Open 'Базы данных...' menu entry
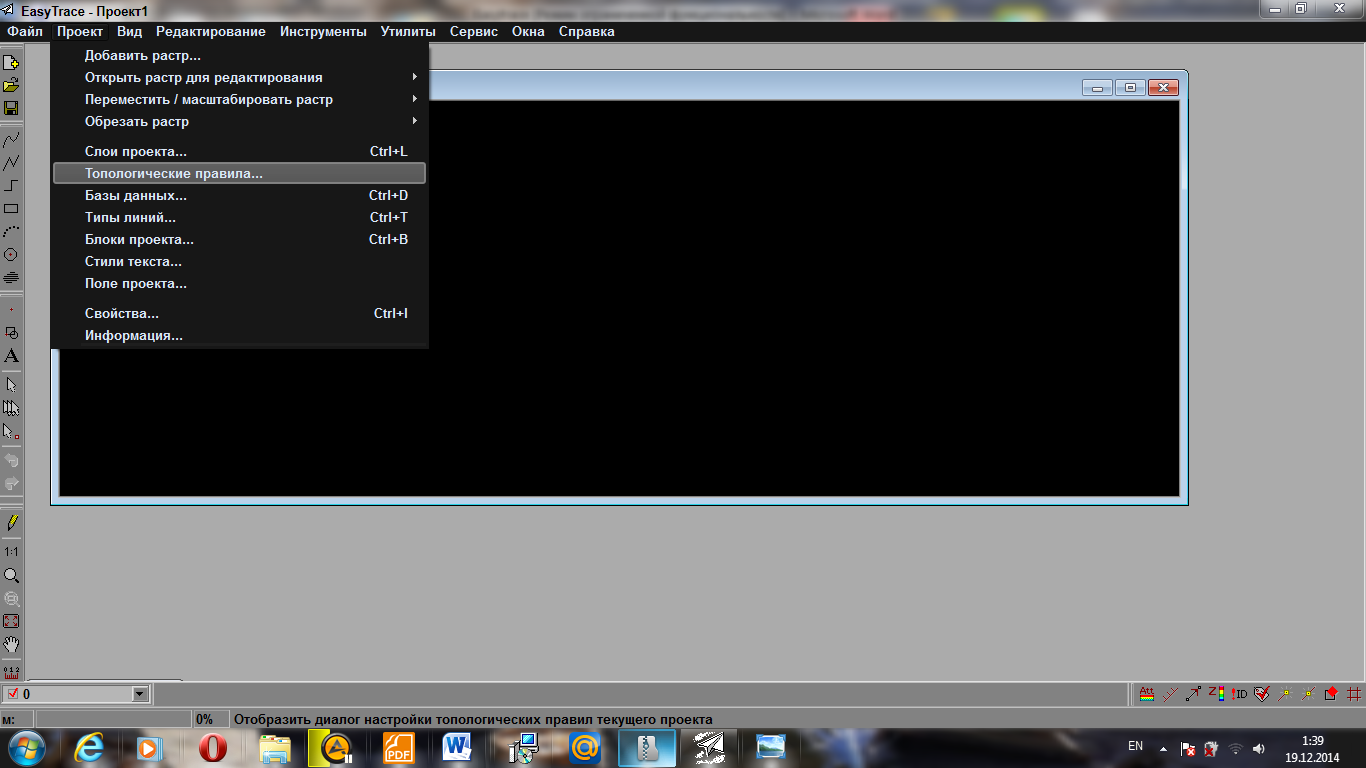 [x=240, y=195]
